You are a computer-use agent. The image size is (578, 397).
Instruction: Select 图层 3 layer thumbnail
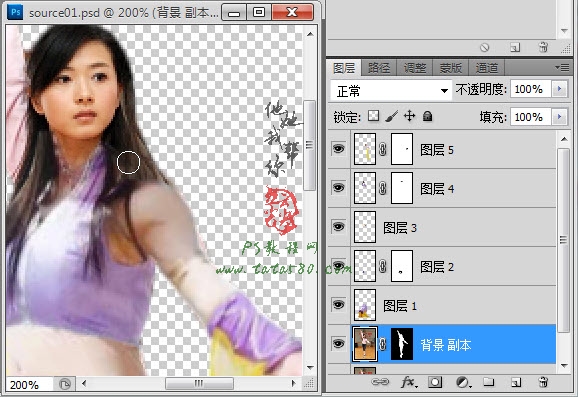pos(365,227)
